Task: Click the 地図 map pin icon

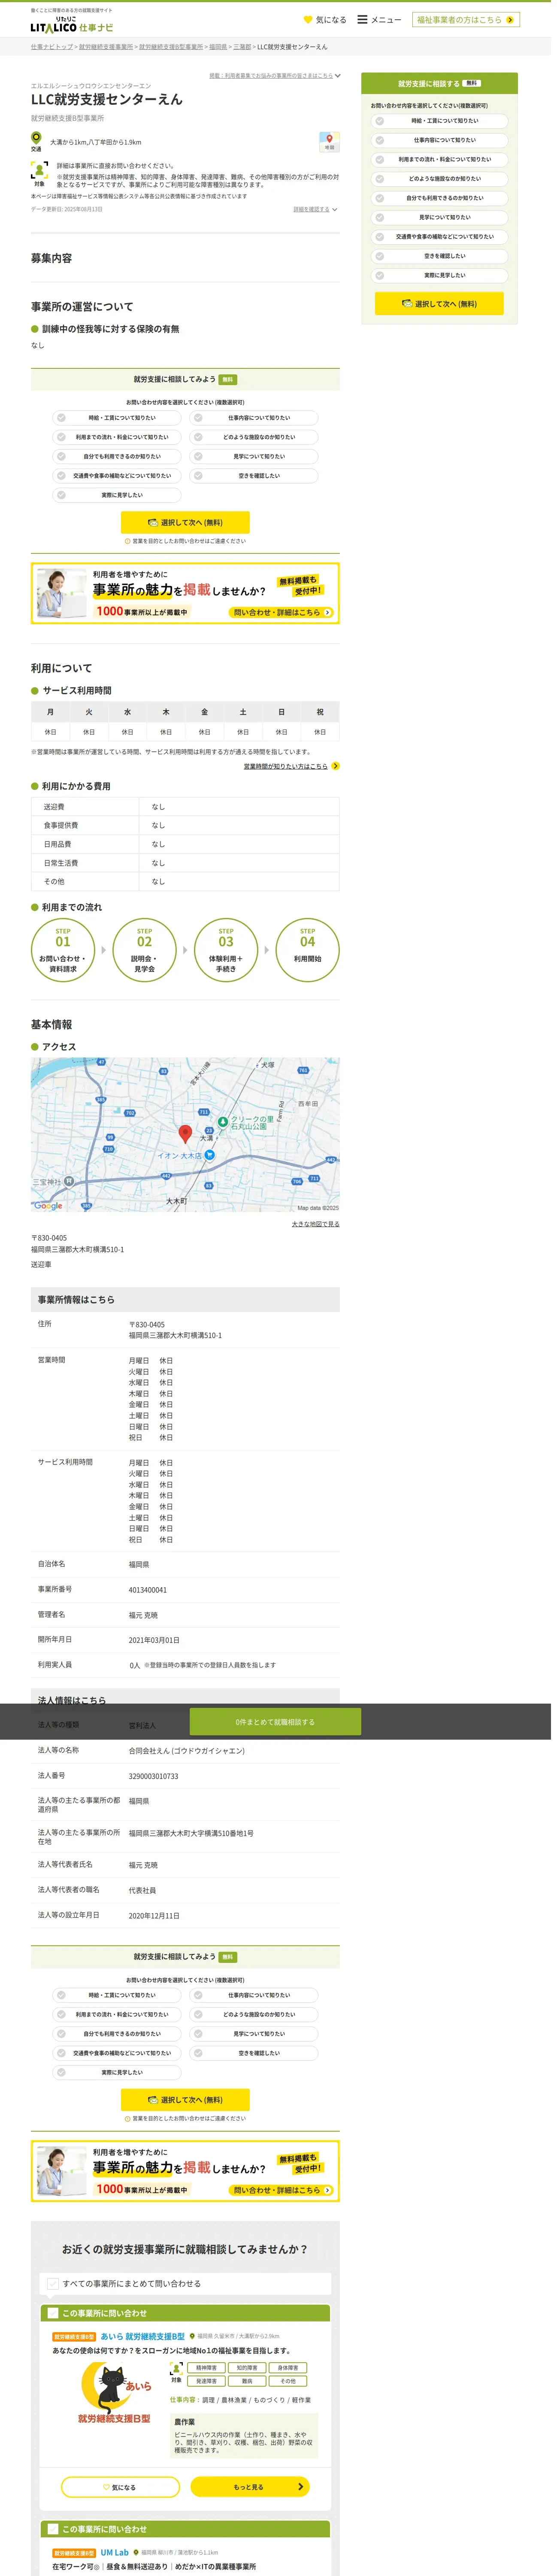Action: click(332, 143)
